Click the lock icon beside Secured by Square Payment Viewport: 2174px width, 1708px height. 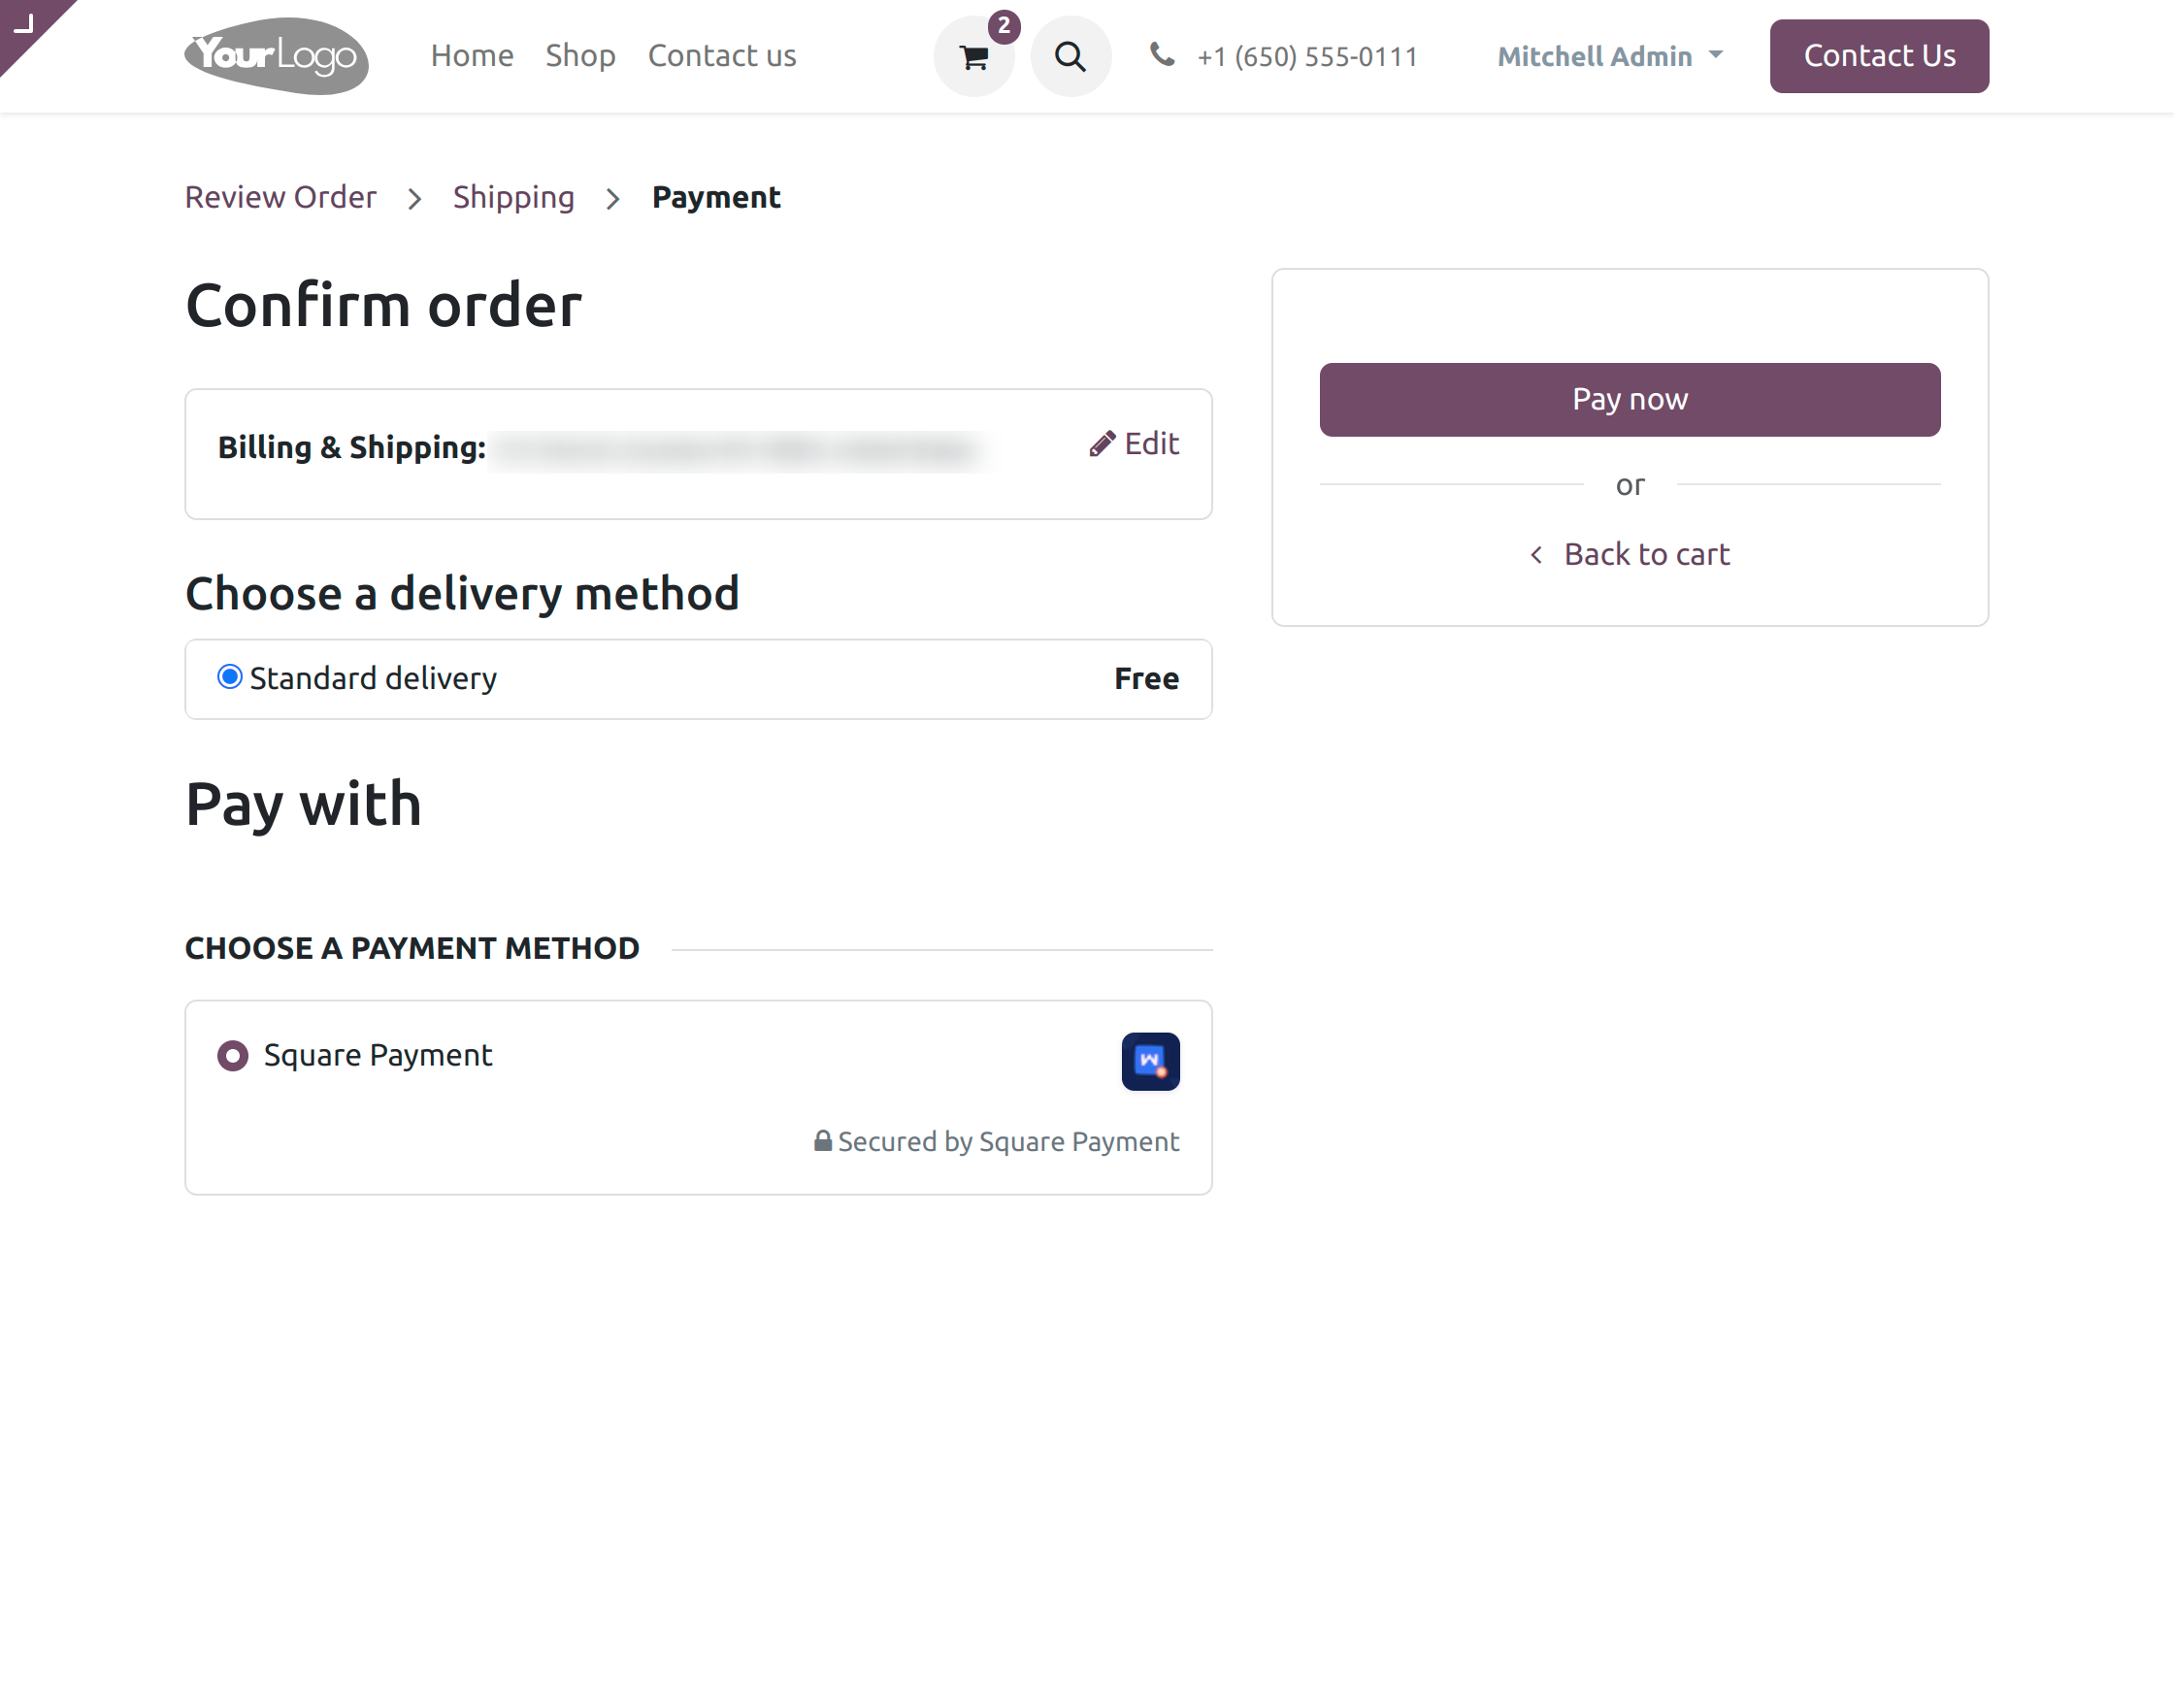point(823,1140)
